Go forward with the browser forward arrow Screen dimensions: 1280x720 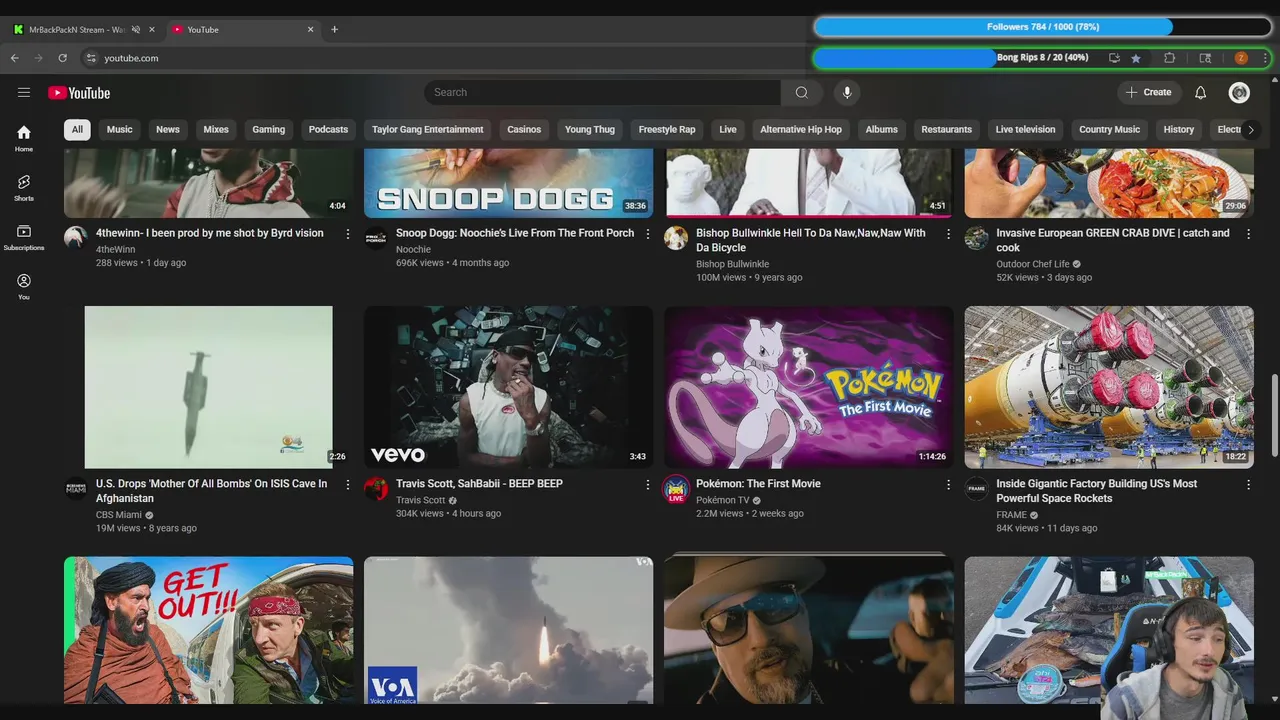click(x=39, y=58)
